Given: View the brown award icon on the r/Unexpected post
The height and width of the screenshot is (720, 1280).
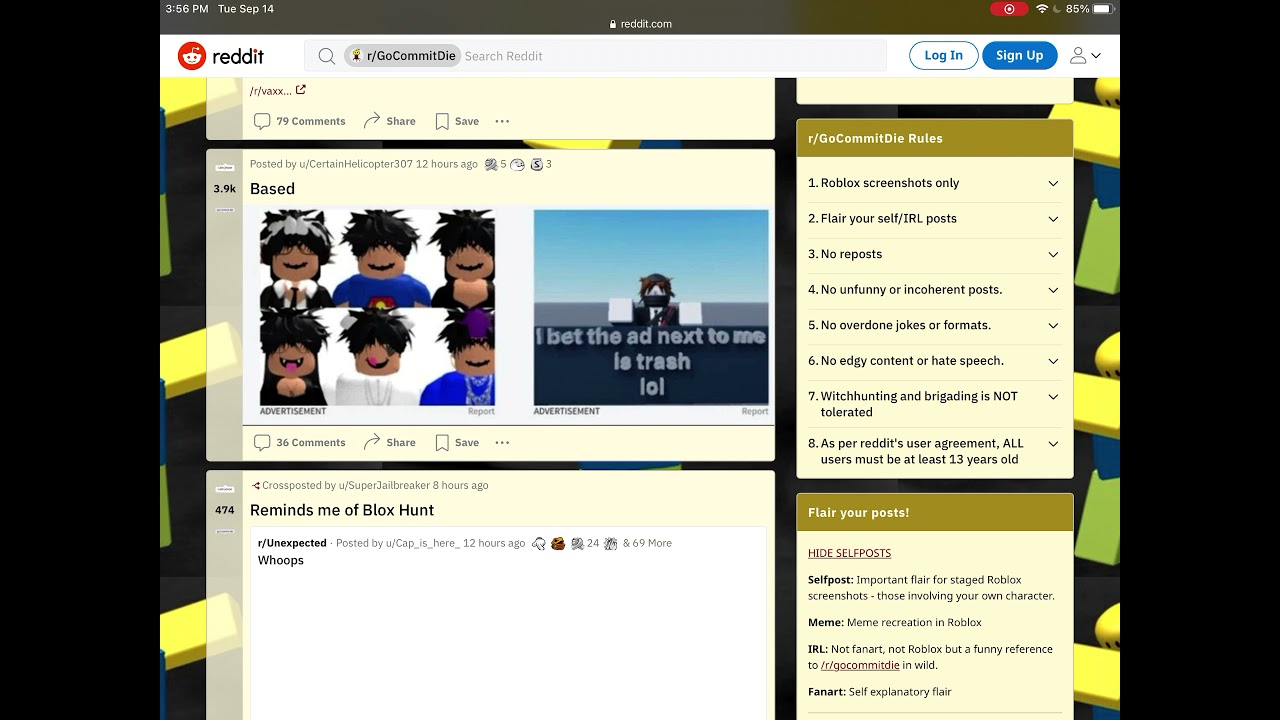Looking at the screenshot, I should pyautogui.click(x=558, y=543).
